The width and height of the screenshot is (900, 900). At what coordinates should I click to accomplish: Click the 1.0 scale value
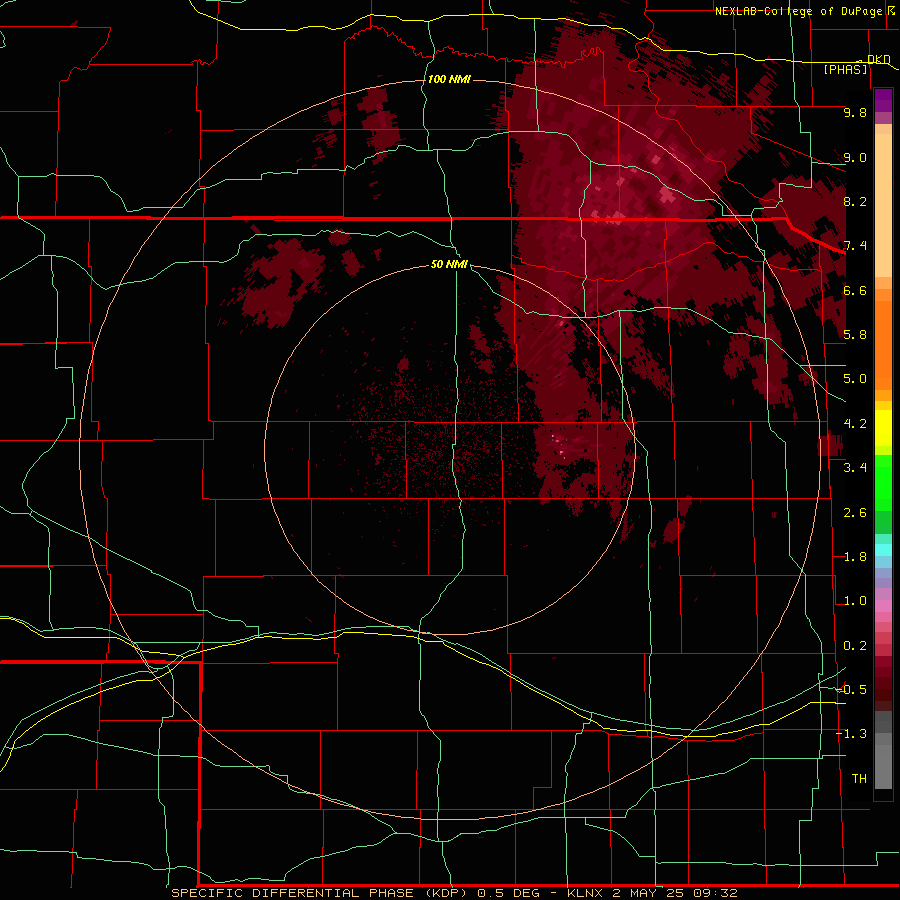click(855, 601)
